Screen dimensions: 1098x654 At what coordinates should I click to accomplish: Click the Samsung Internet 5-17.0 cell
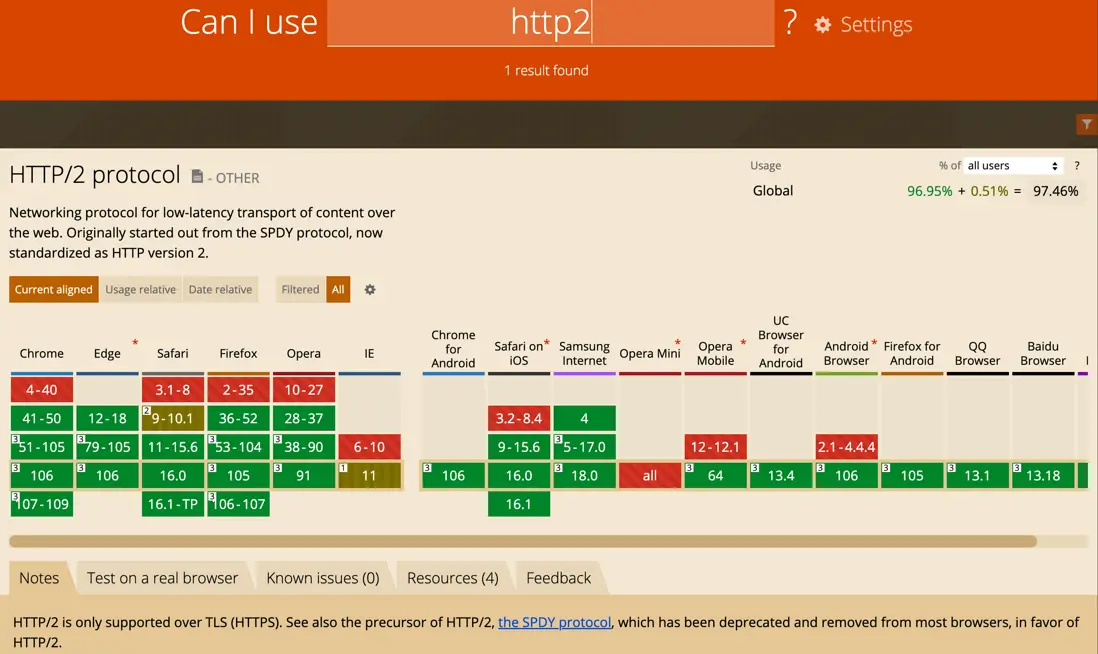585,447
